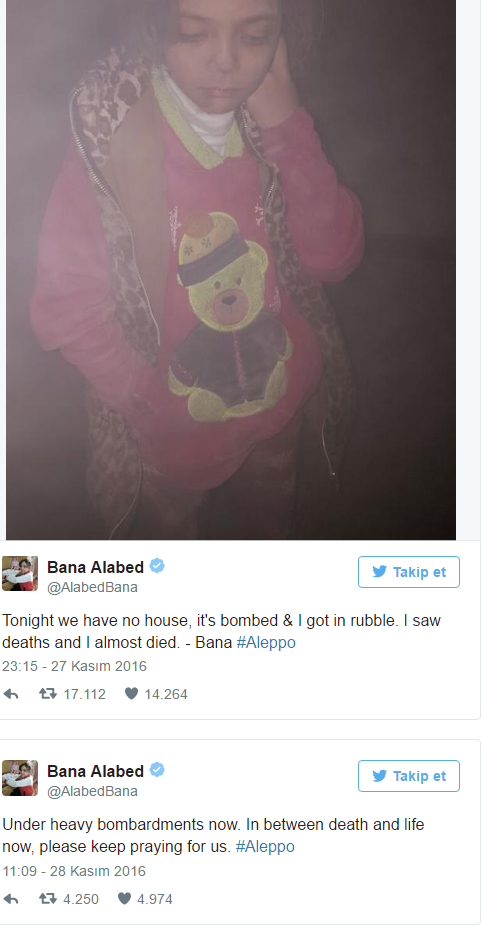The image size is (487, 926).
Task: Follow via "Takip et" on the second tweet
Action: tap(408, 776)
